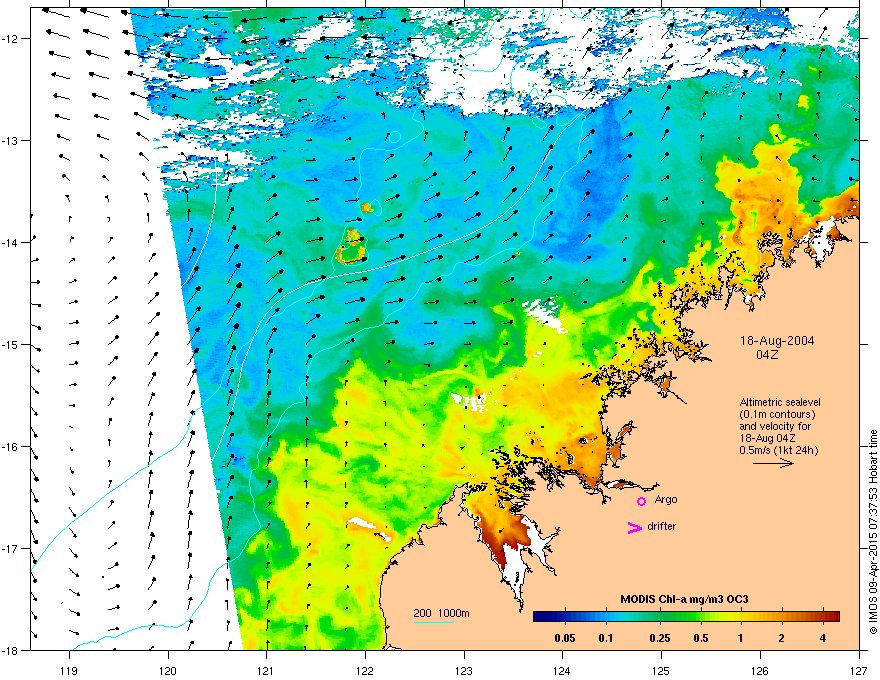
Task: Click the longitude axis label 121
Action: pos(267,670)
